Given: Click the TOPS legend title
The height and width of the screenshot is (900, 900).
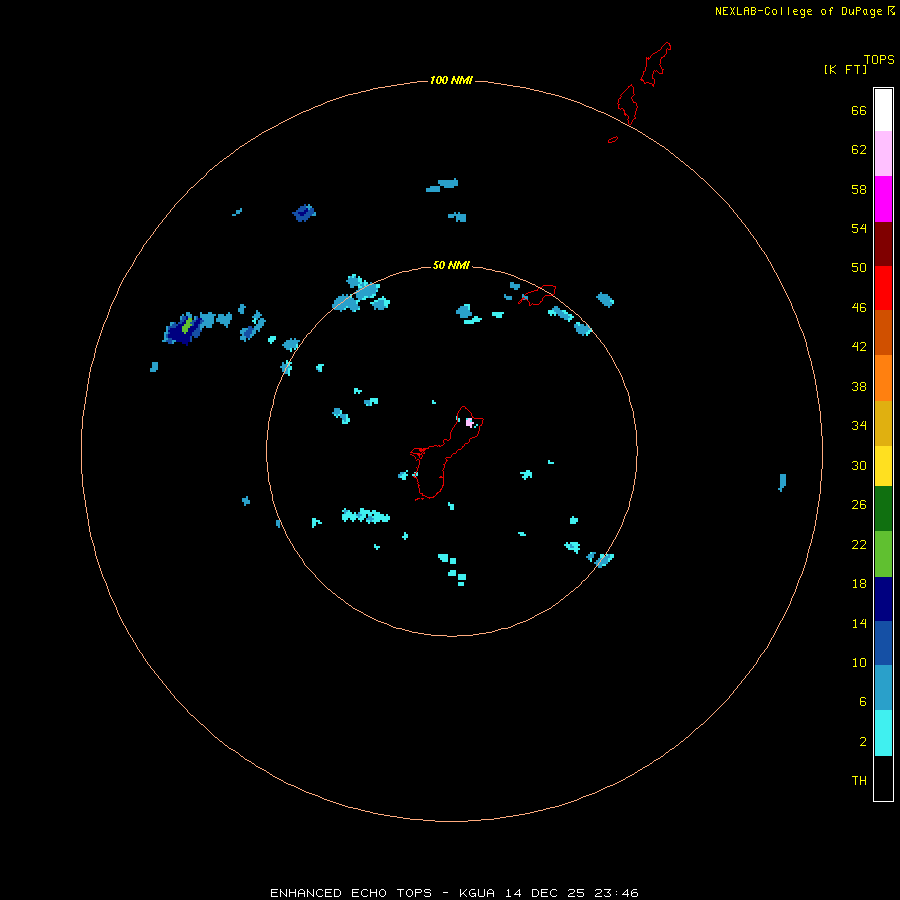Looking at the screenshot, I should click(879, 59).
